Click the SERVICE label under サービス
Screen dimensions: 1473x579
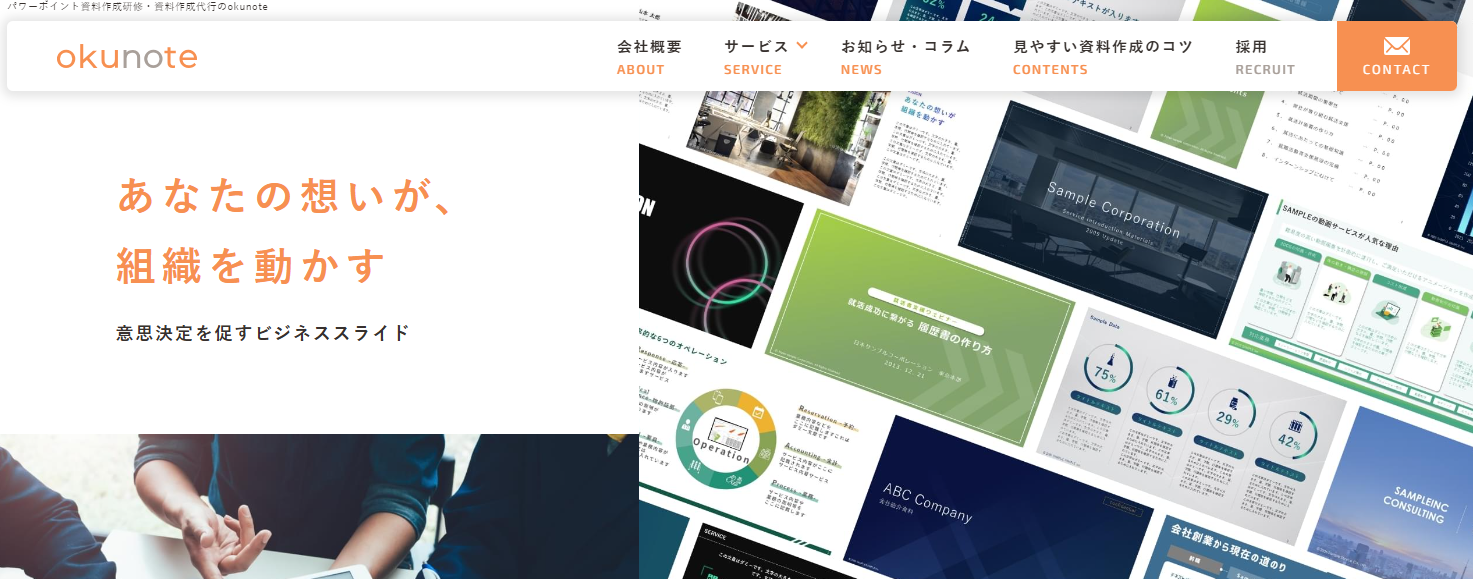tap(753, 70)
